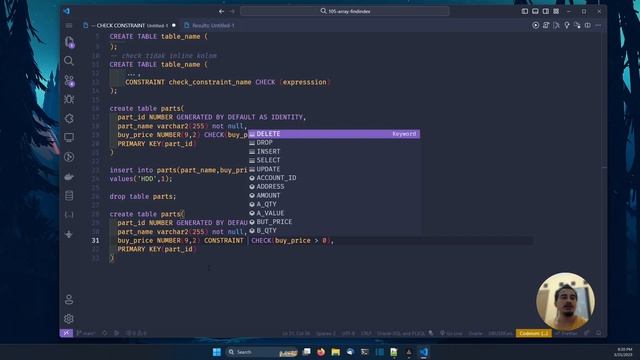Open Source Control view in activity bar

69,80
